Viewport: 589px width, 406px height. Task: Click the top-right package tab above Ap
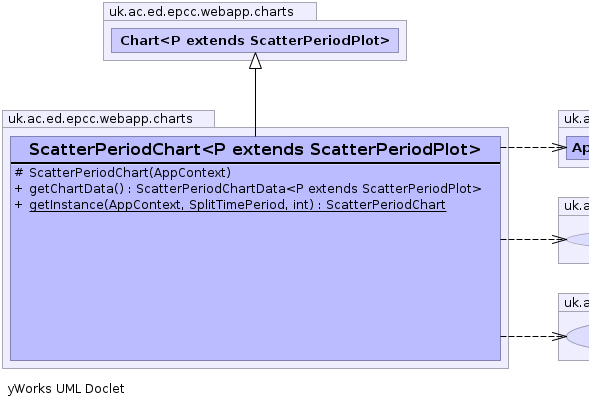pos(574,119)
